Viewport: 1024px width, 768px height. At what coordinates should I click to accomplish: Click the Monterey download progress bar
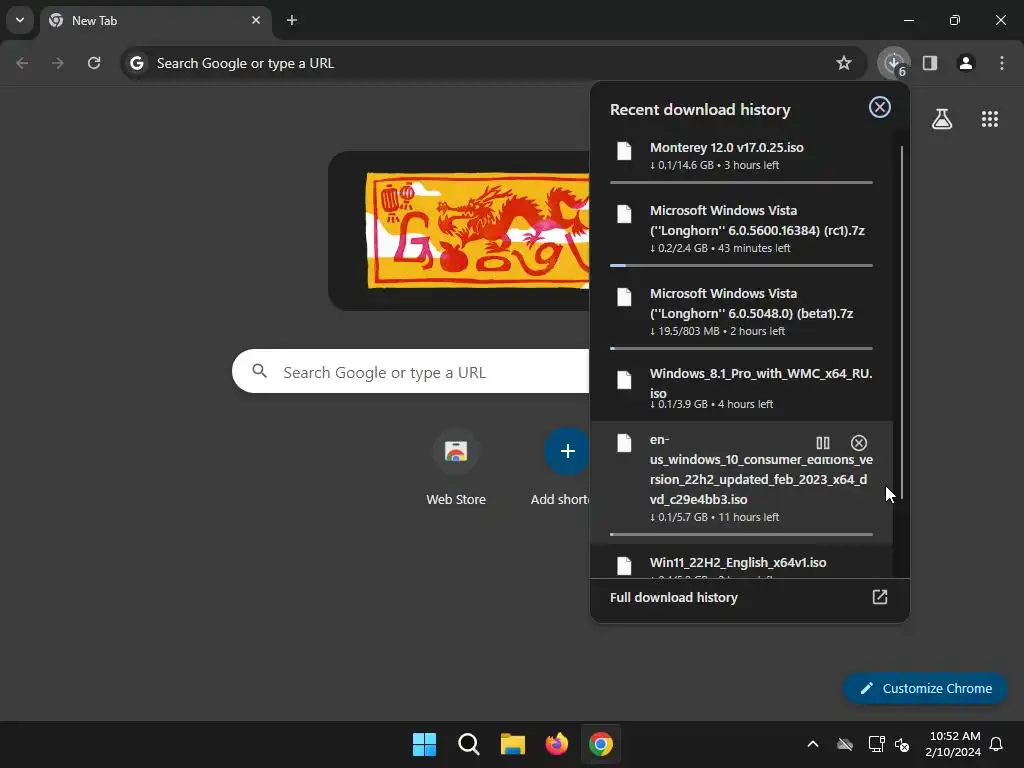pyautogui.click(x=741, y=183)
